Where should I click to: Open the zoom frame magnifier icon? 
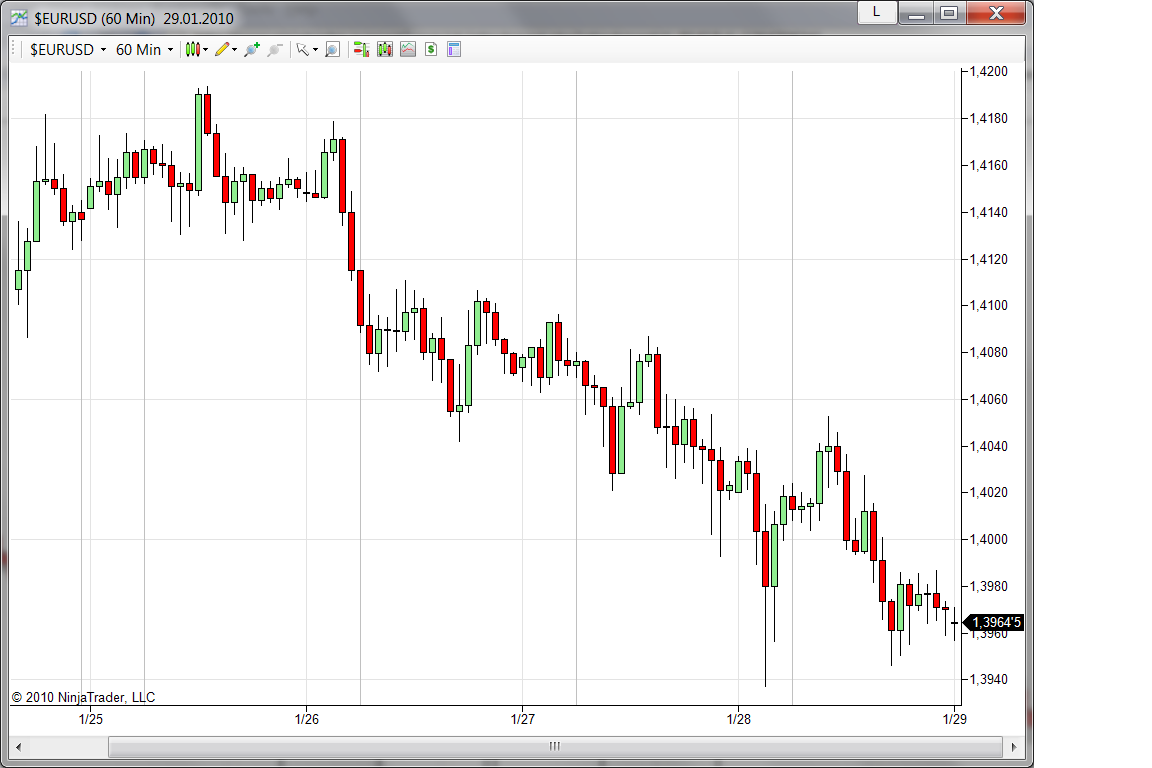(333, 49)
